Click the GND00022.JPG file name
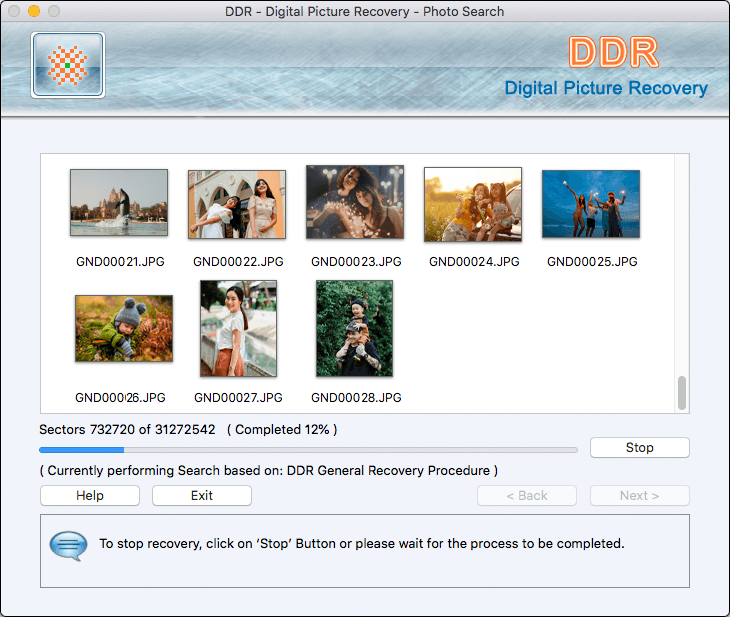 238,262
